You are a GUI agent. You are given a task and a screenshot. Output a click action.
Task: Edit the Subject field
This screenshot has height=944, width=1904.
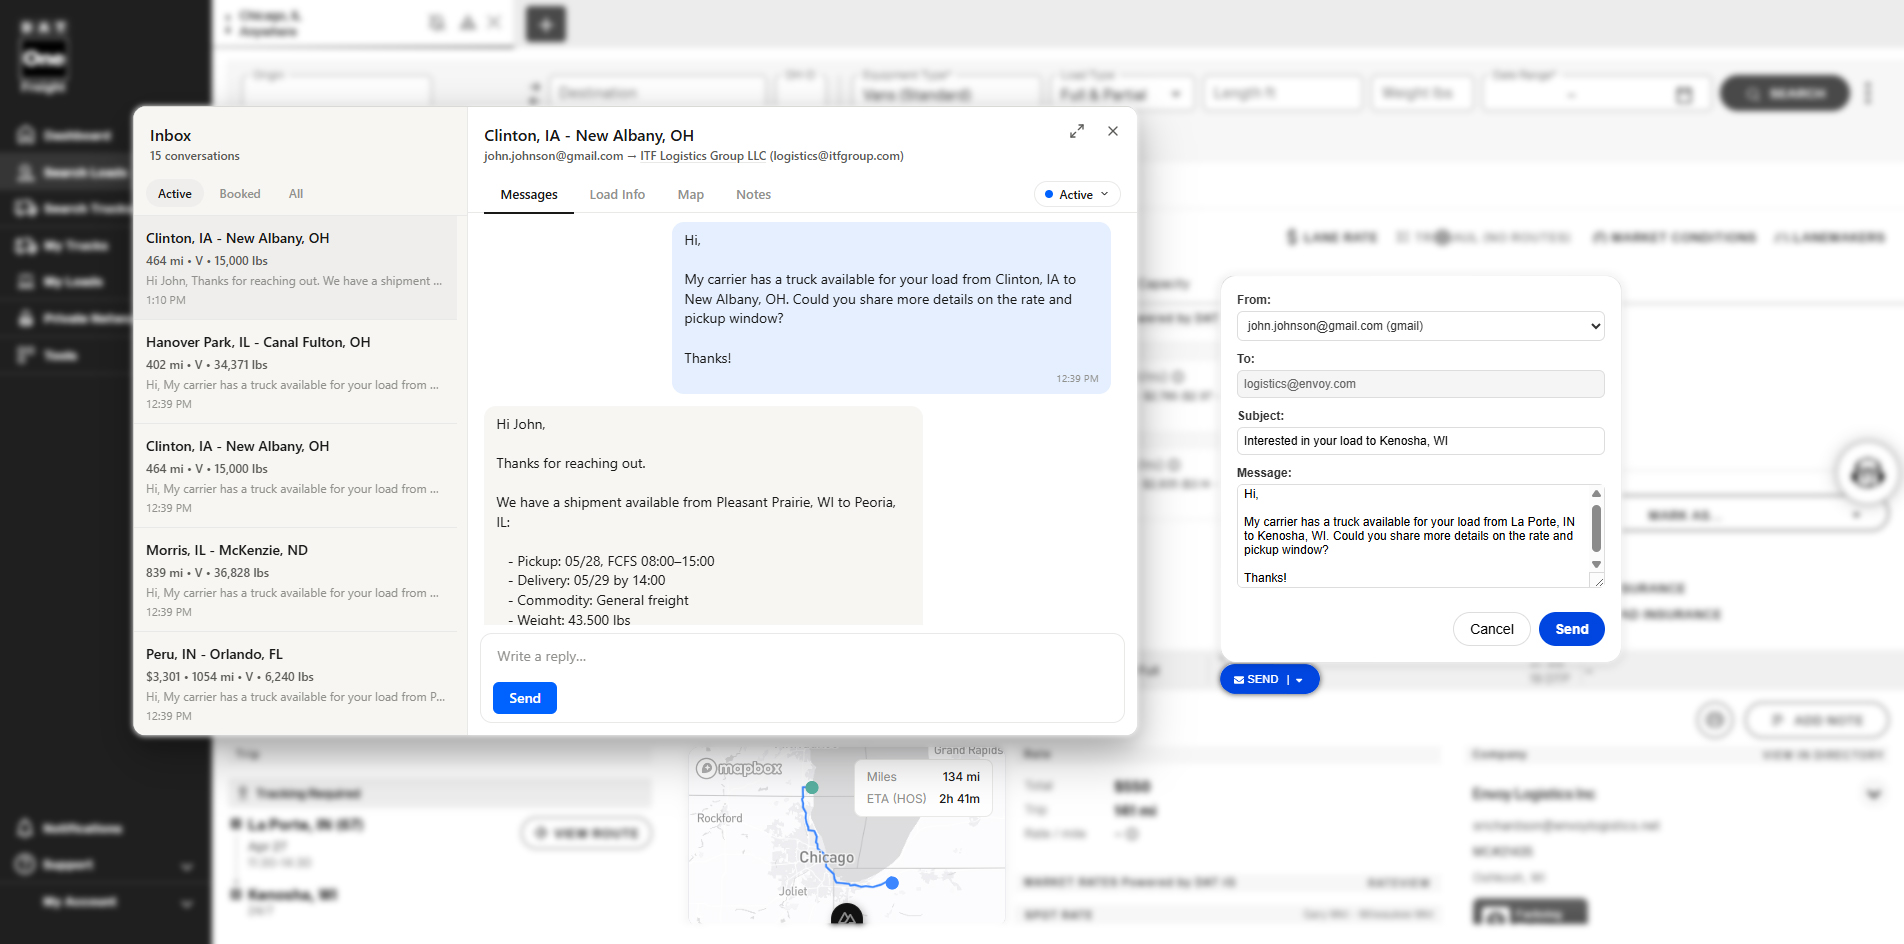pos(1420,441)
